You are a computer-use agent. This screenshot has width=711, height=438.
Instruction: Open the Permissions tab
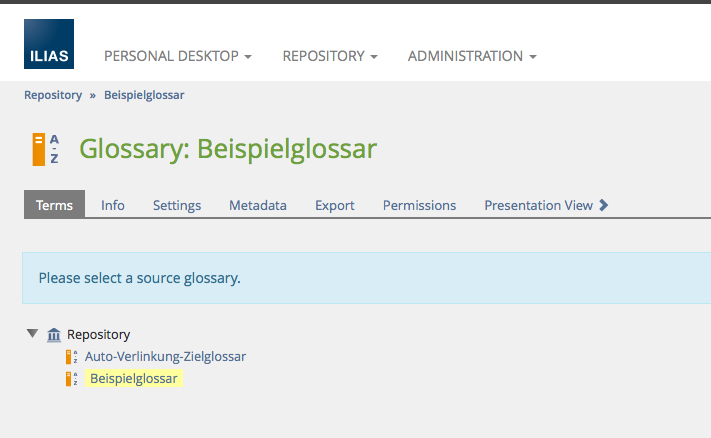pyautogui.click(x=419, y=205)
